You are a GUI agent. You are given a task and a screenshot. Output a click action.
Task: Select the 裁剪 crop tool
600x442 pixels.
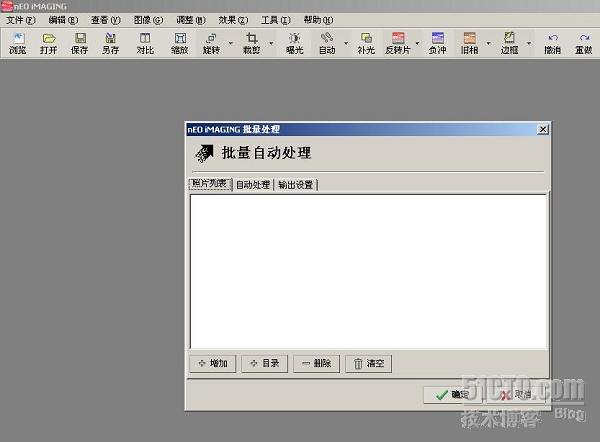(x=251, y=43)
